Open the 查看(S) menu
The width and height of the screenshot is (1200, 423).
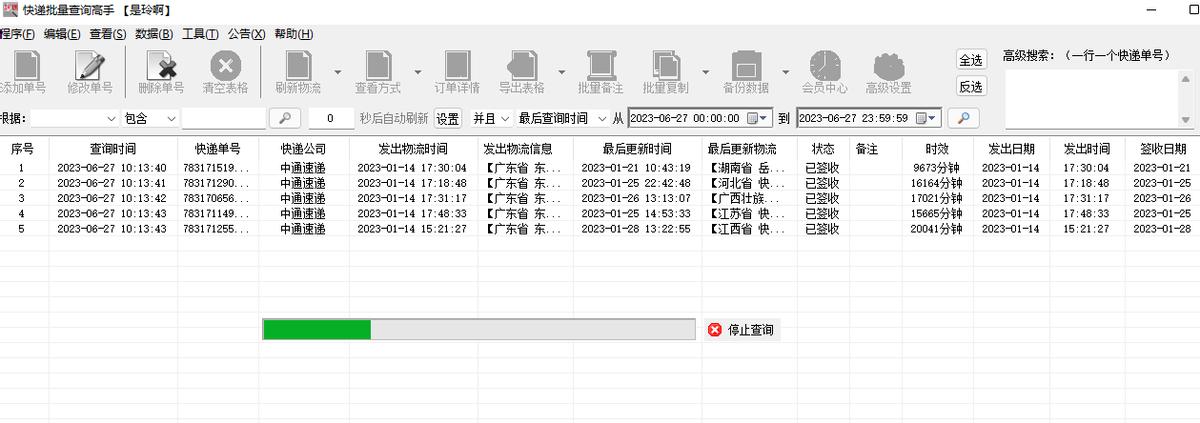coord(107,34)
